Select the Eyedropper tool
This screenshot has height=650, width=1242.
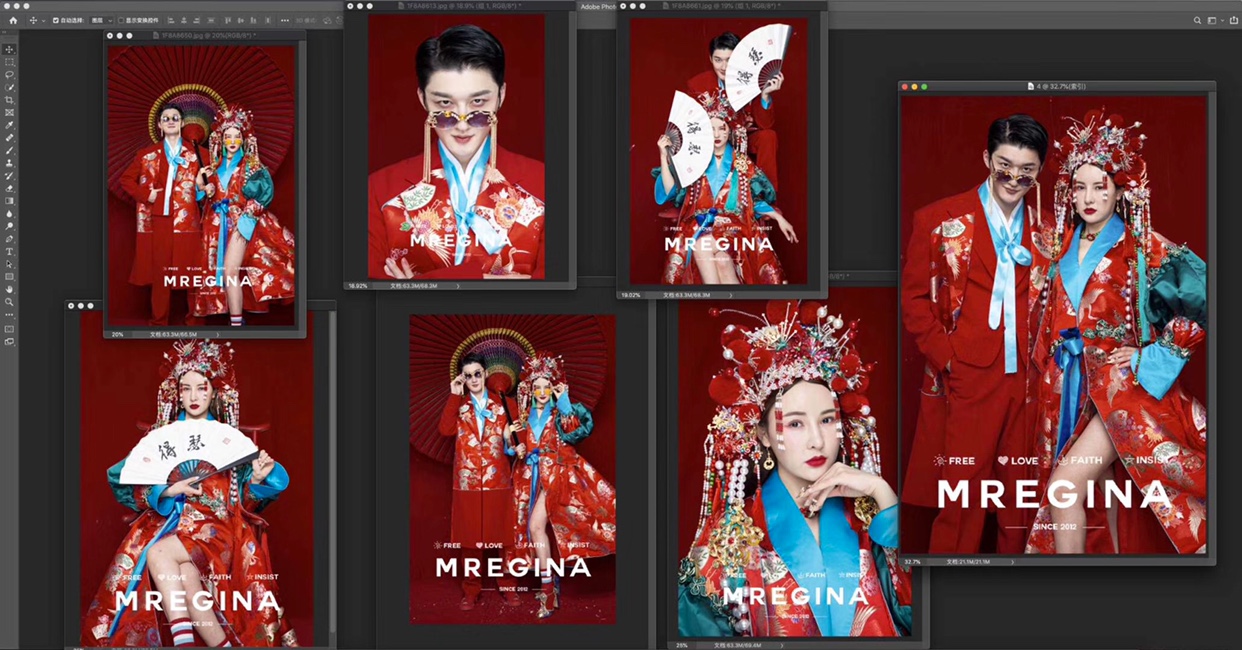point(9,125)
